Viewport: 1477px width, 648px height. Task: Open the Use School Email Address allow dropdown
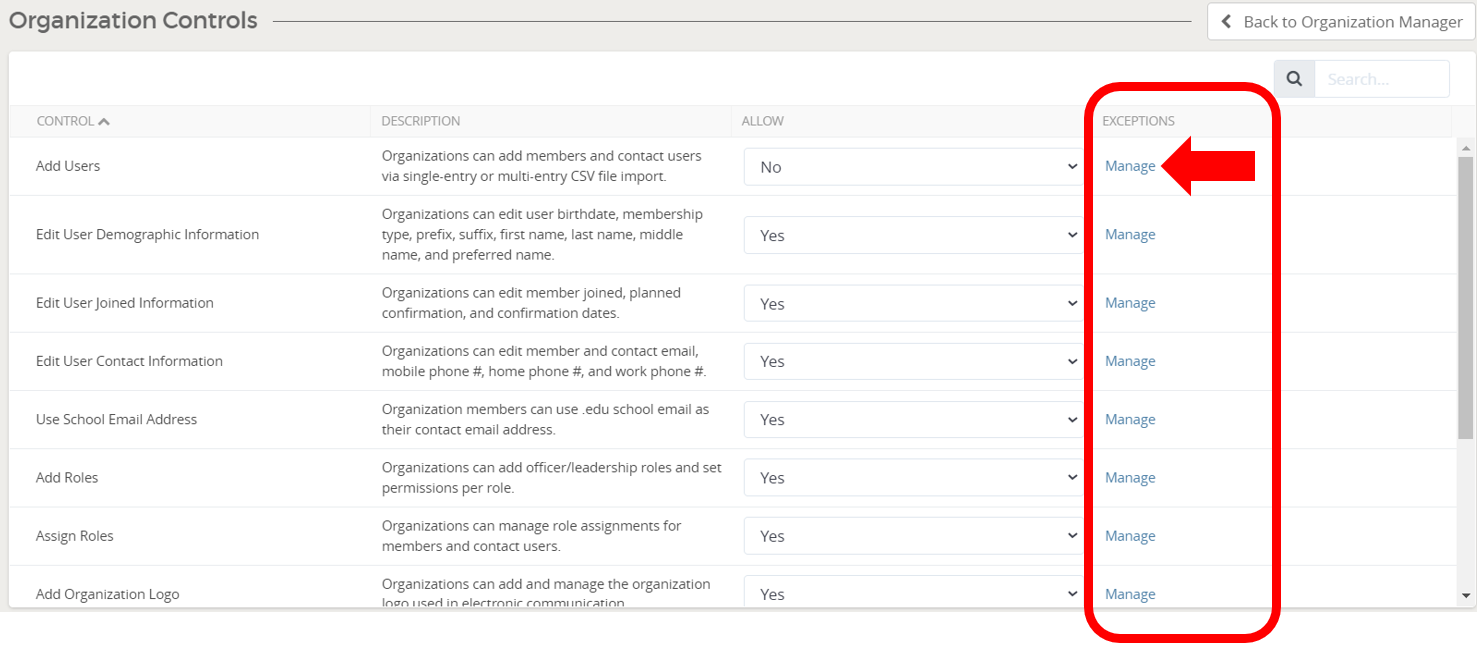[x=912, y=419]
